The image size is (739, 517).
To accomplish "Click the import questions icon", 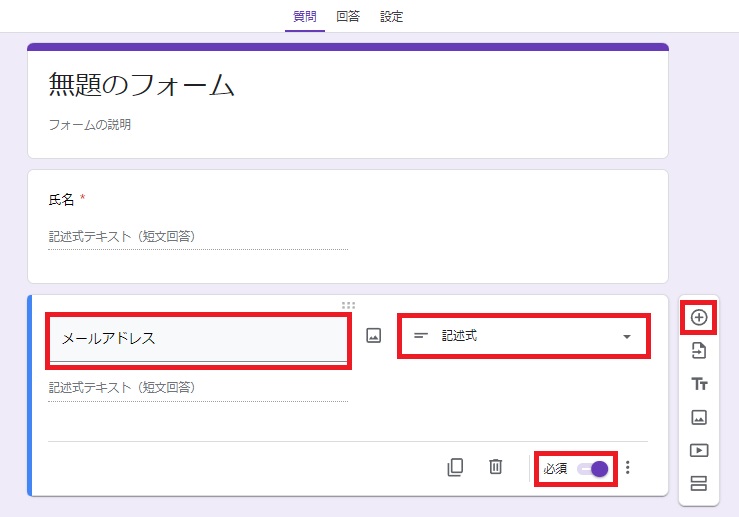I will 698,351.
